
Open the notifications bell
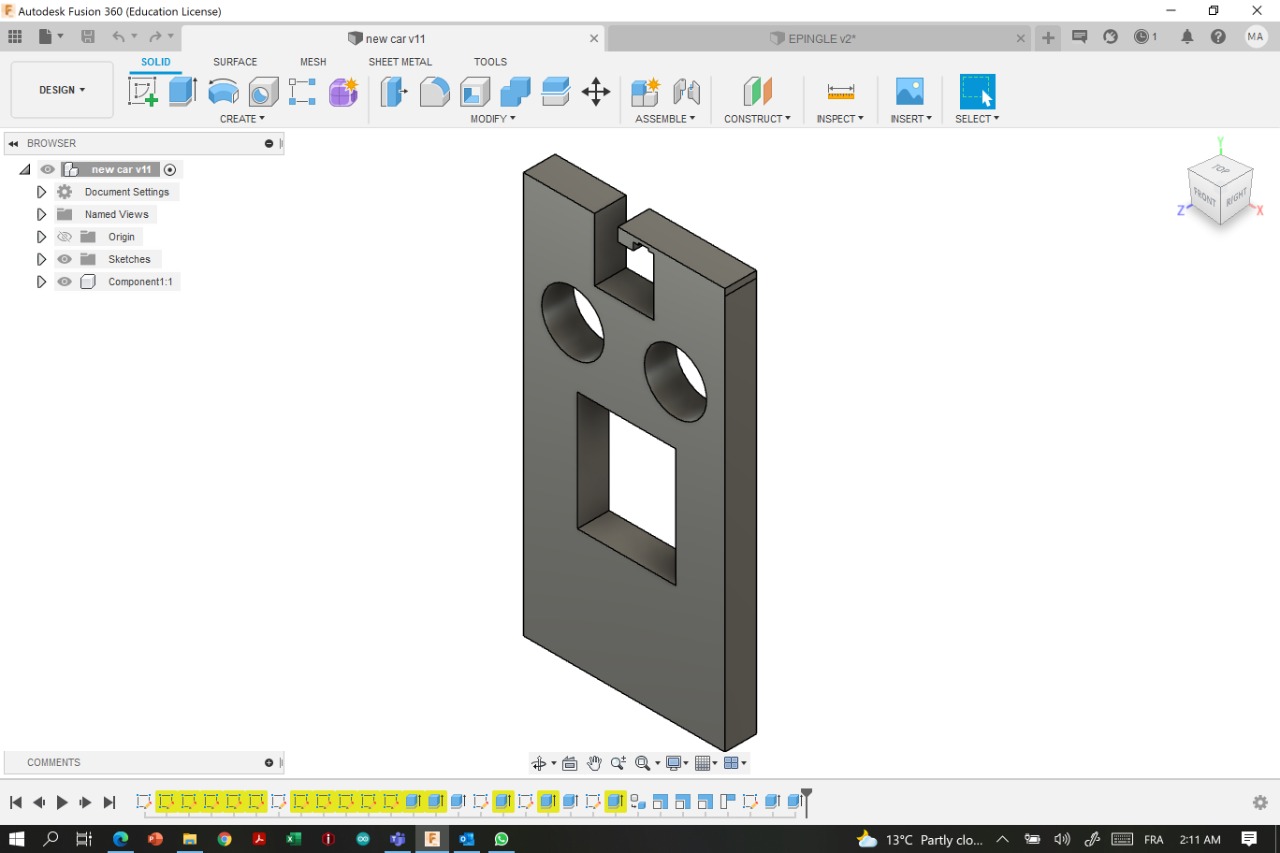click(1187, 37)
